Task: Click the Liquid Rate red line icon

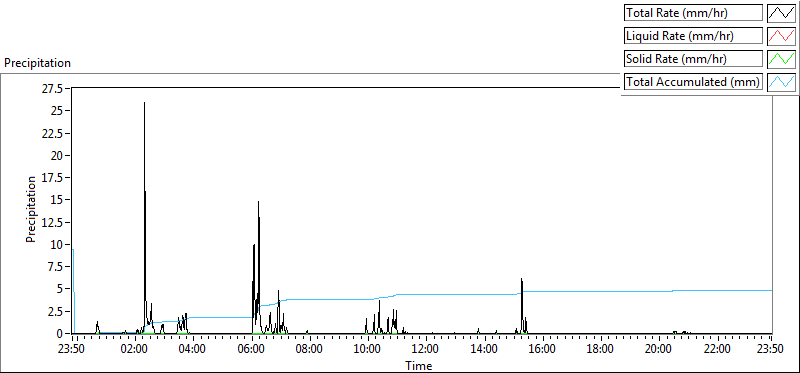Action: (781, 36)
